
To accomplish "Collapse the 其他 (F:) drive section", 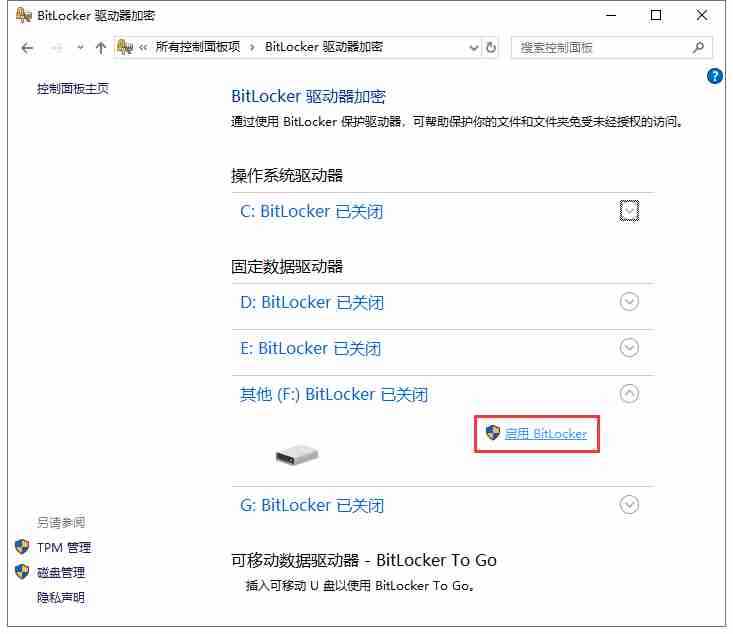I will (x=629, y=394).
